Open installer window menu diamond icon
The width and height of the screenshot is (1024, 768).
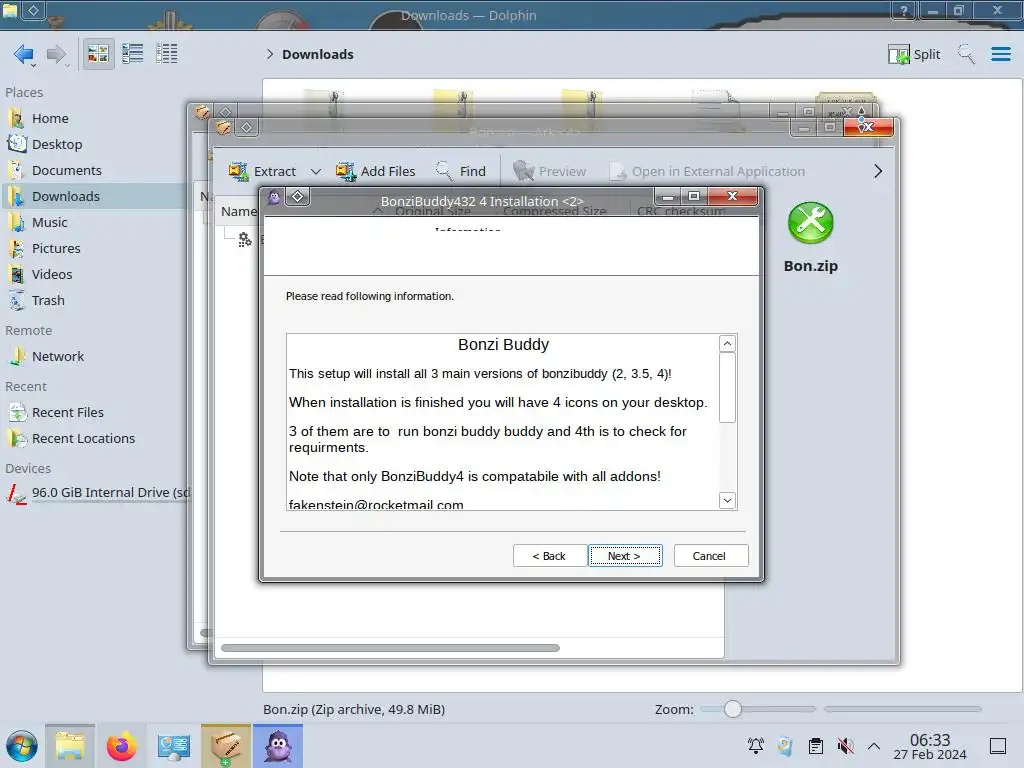[297, 197]
